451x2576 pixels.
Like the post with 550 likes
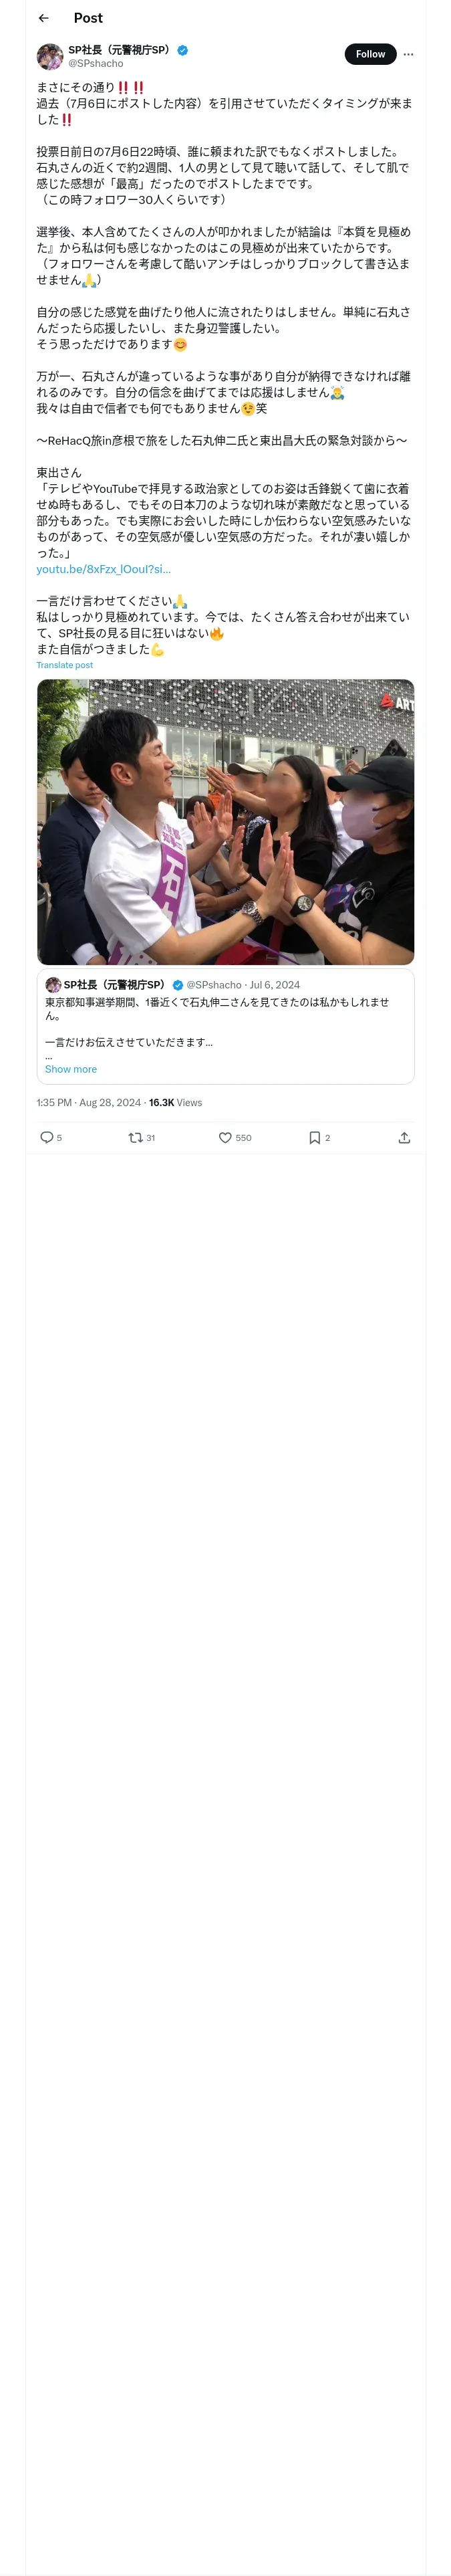coord(235,1137)
